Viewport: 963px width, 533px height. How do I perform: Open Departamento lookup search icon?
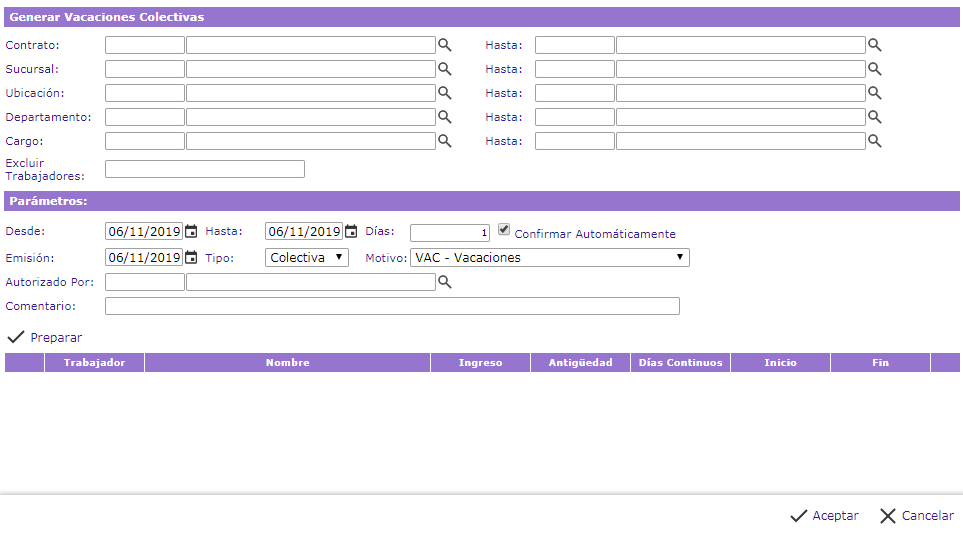coord(444,117)
